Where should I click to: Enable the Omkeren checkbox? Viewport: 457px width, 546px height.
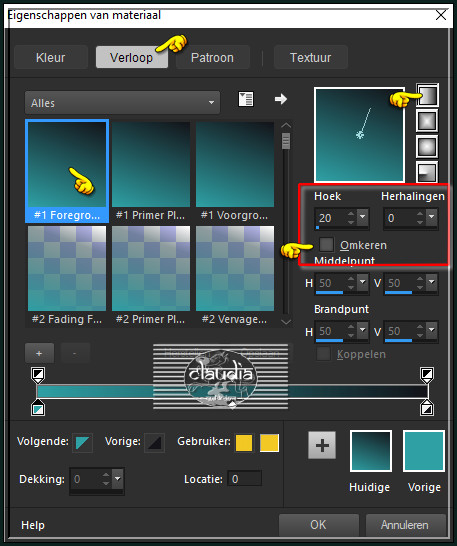[326, 244]
